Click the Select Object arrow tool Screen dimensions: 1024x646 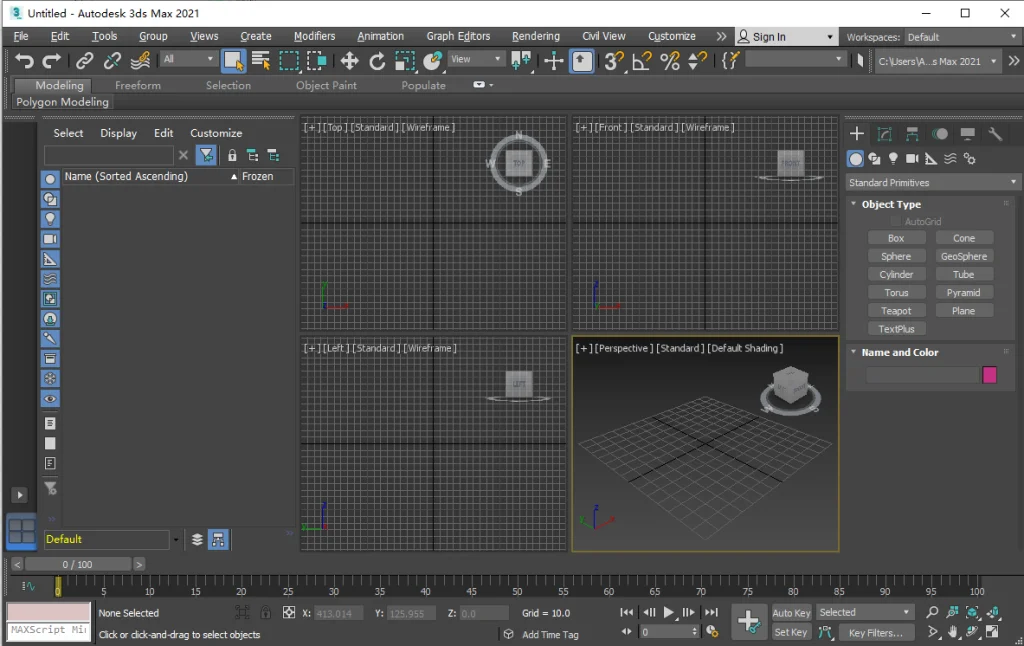point(233,61)
